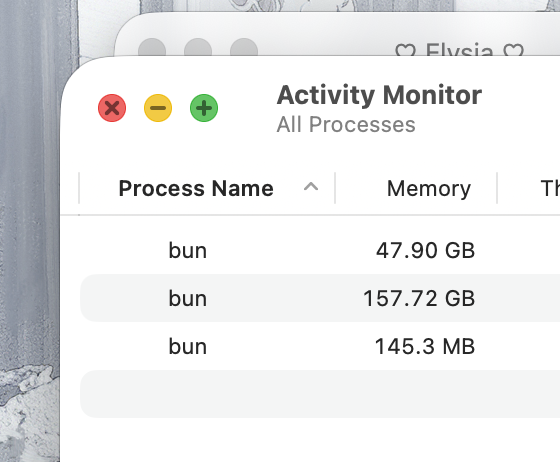The height and width of the screenshot is (462, 560).
Task: Toggle the sort direction chevron in Process Name
Action: 311,187
